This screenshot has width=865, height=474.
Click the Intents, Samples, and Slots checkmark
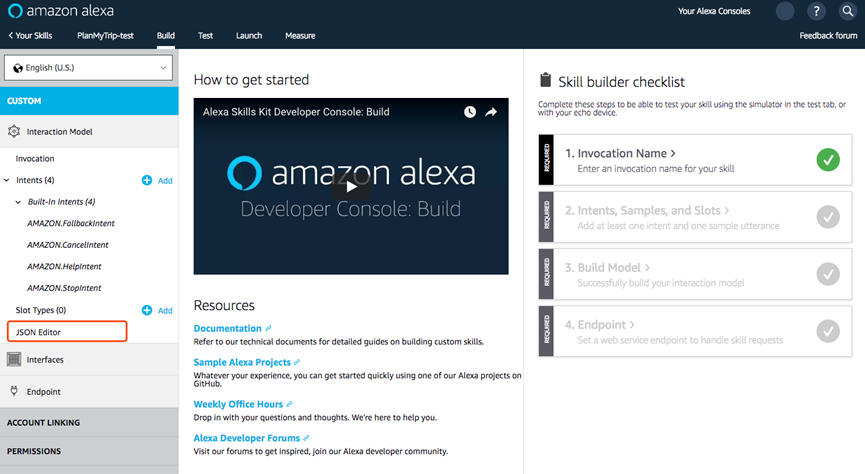(828, 217)
